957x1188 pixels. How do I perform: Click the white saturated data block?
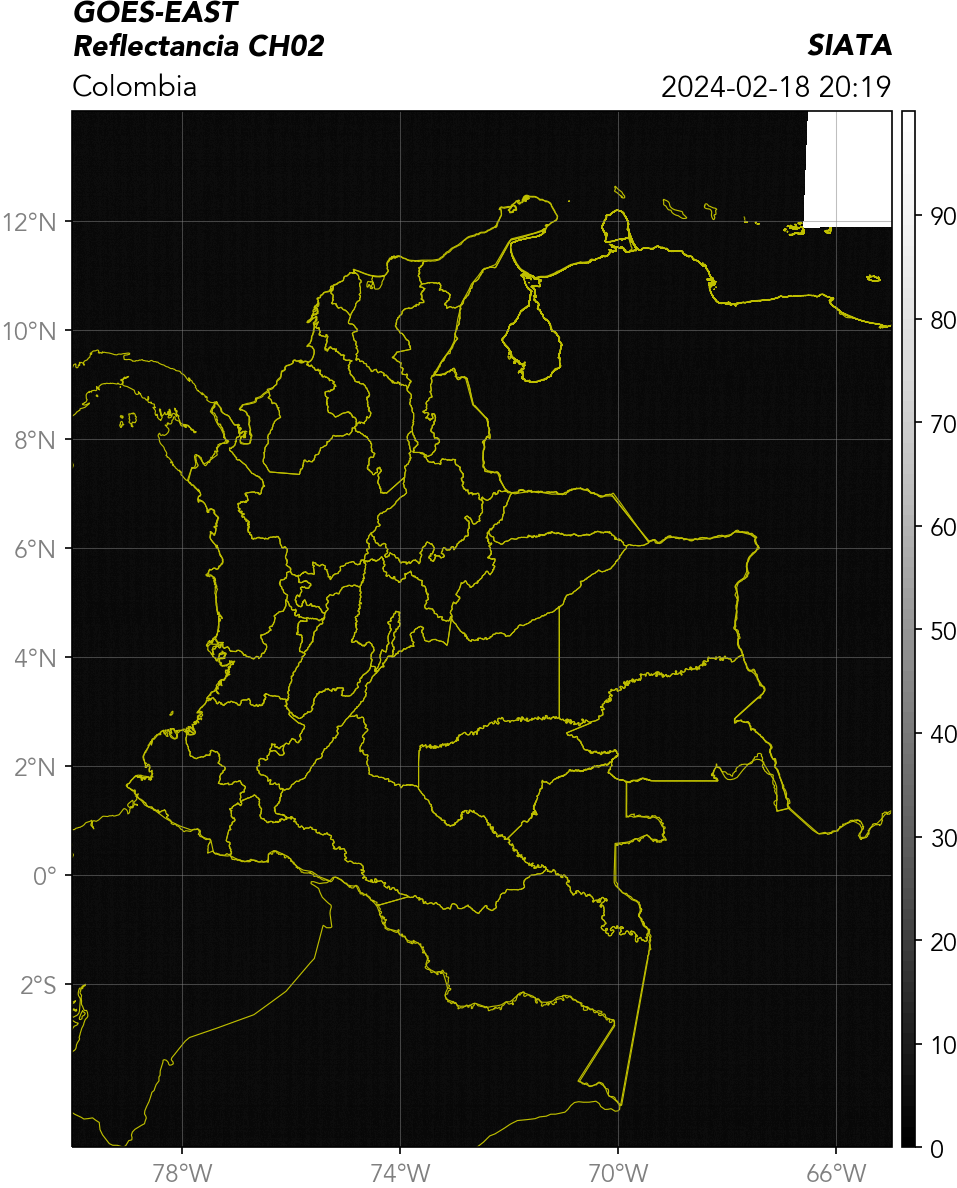coord(848,169)
